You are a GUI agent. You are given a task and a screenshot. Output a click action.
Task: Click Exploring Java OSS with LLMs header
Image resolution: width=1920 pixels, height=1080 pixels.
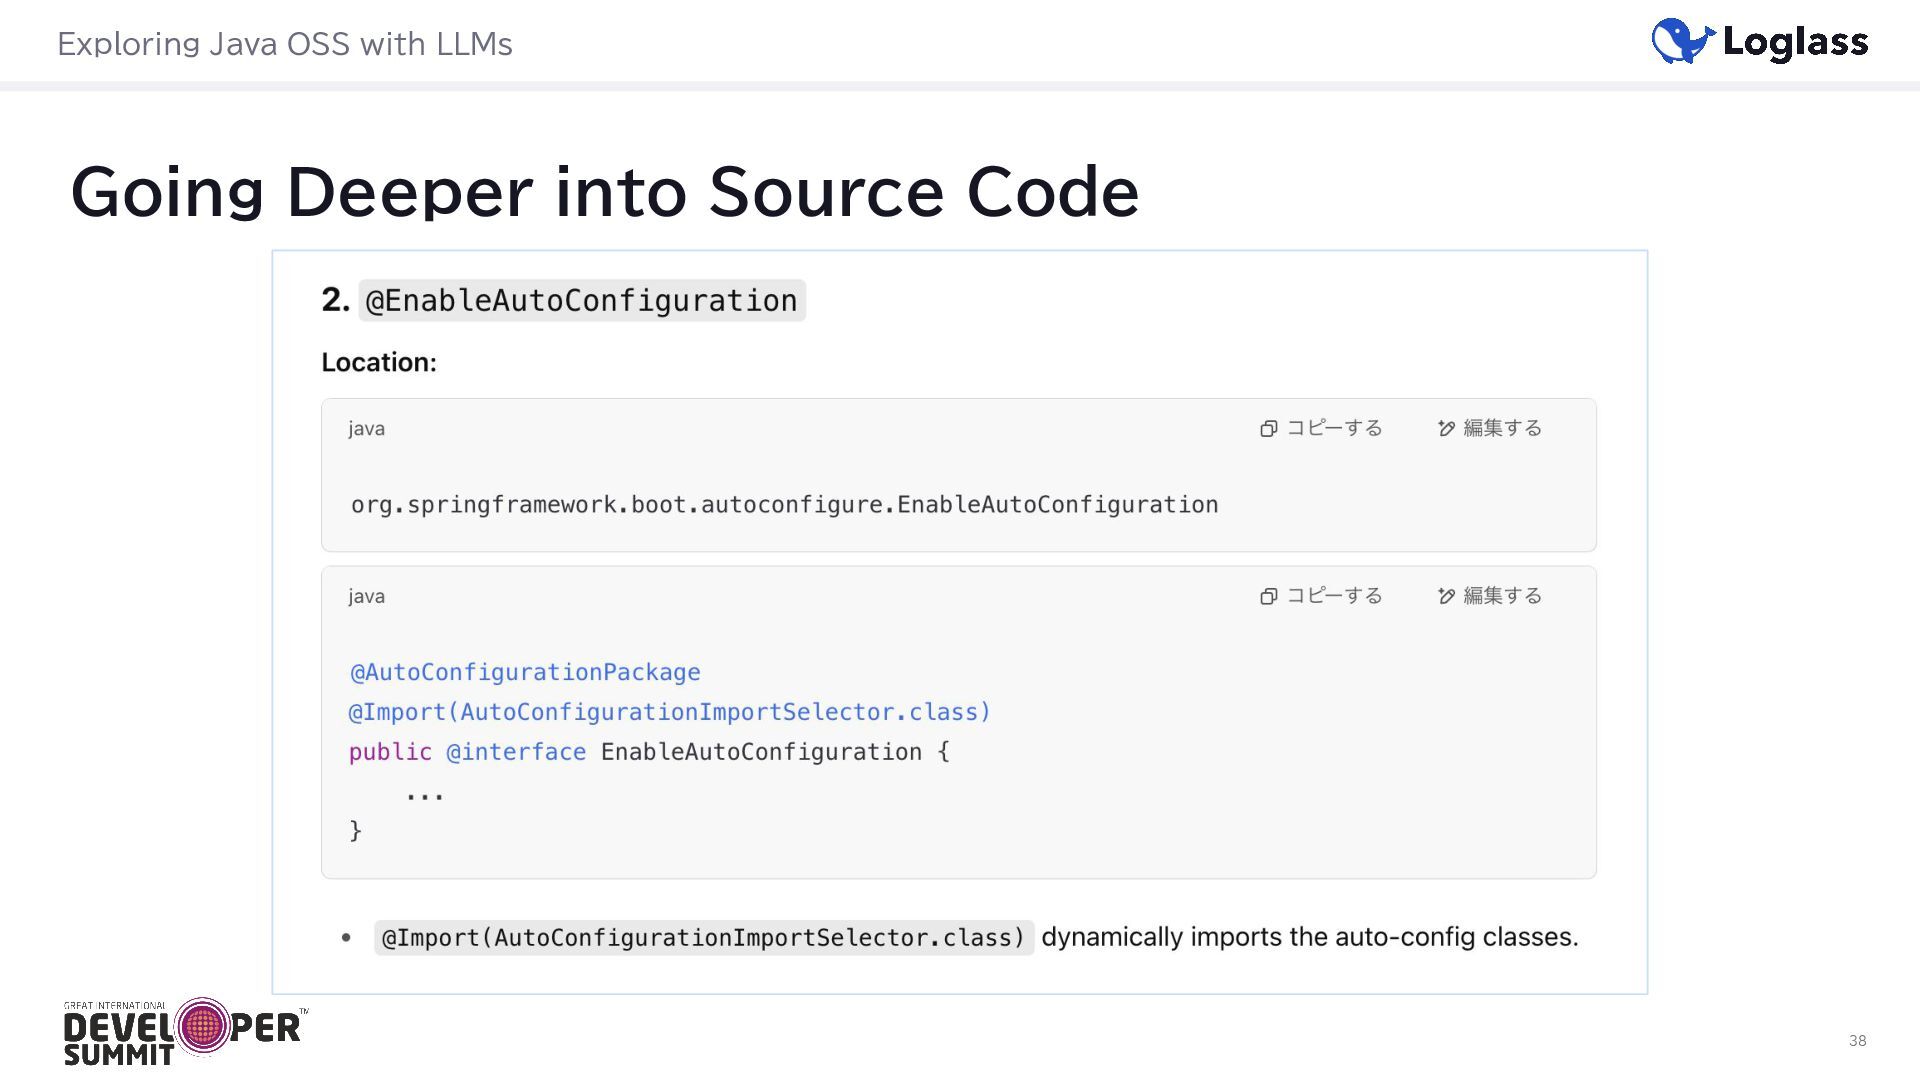pyautogui.click(x=285, y=44)
